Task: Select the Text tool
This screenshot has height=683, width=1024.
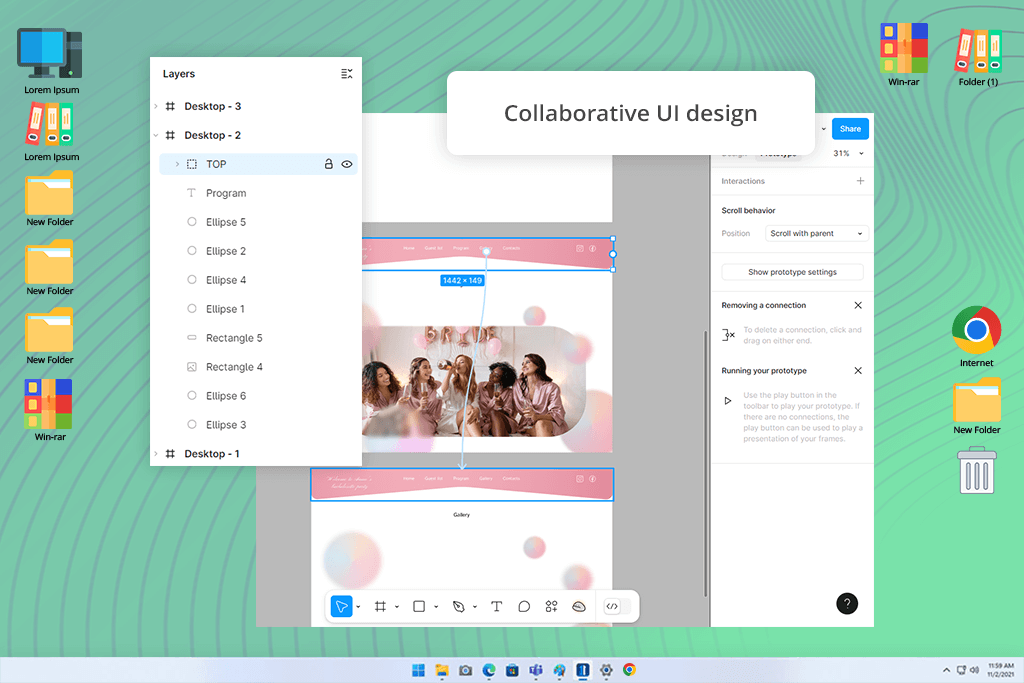Action: (496, 607)
